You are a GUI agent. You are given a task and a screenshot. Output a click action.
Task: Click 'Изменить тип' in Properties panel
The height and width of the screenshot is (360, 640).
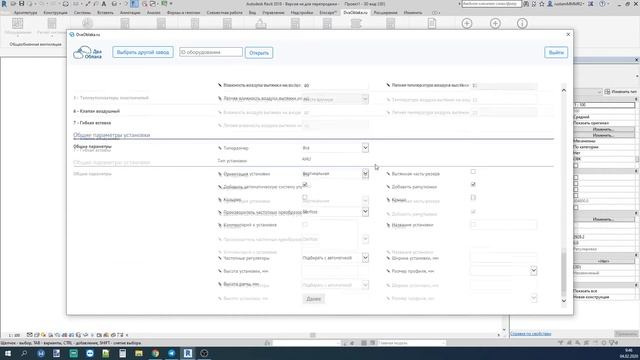[620, 92]
